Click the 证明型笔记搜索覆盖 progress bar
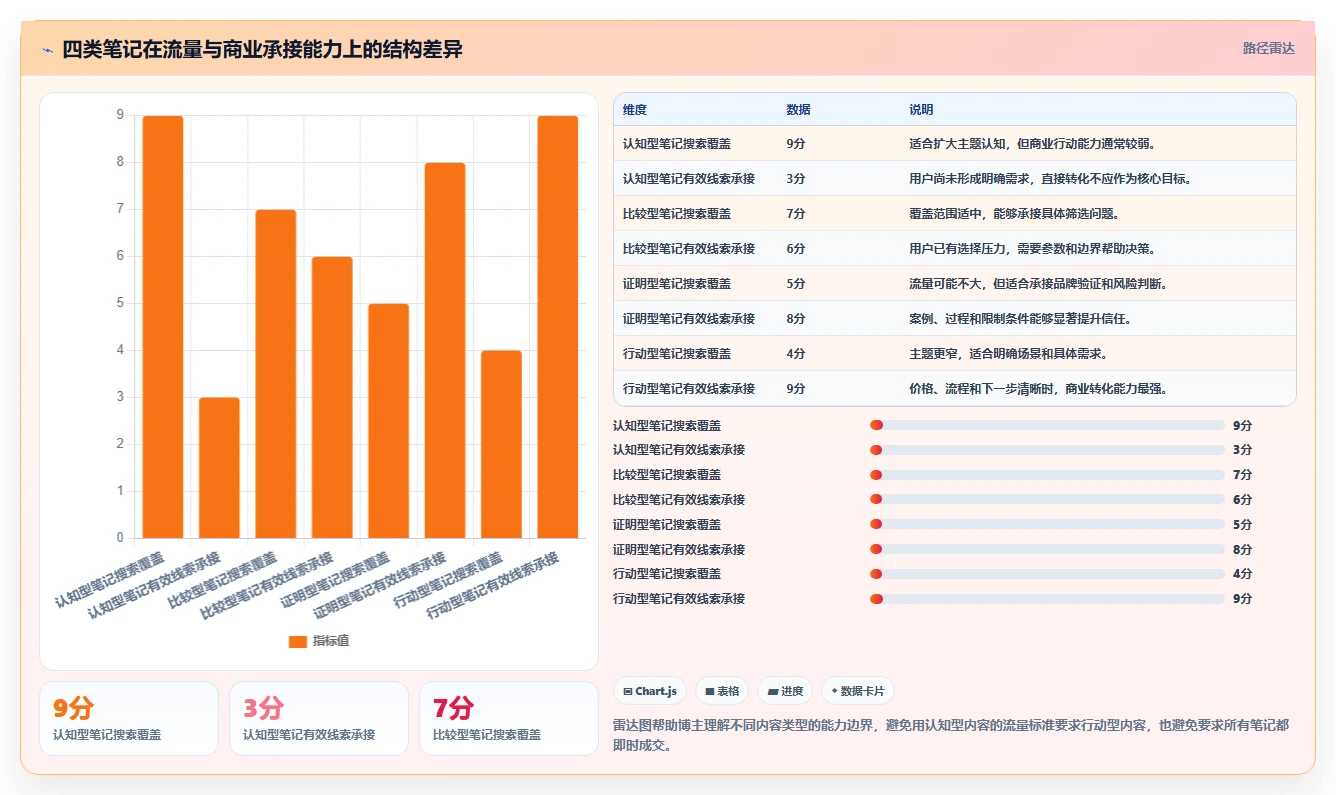This screenshot has width=1336, height=795. pos(1047,524)
